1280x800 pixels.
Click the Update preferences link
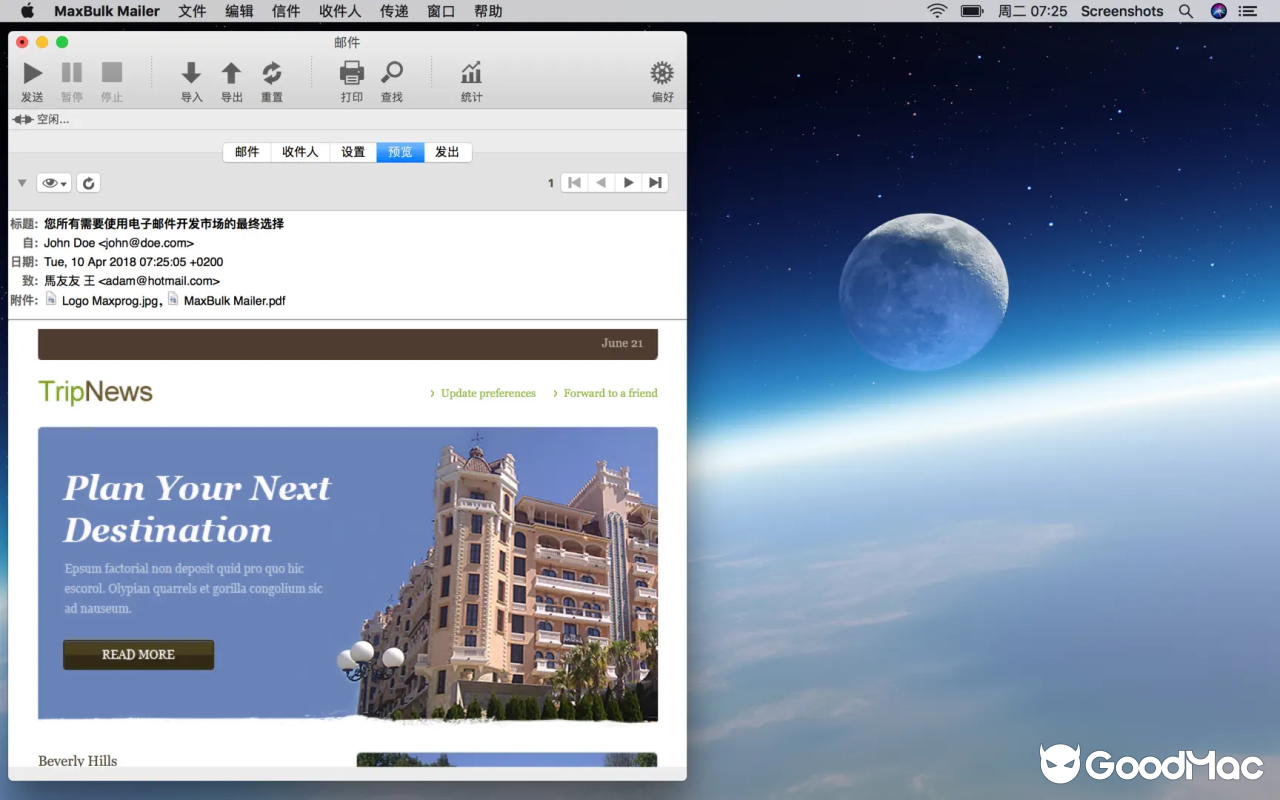click(488, 393)
